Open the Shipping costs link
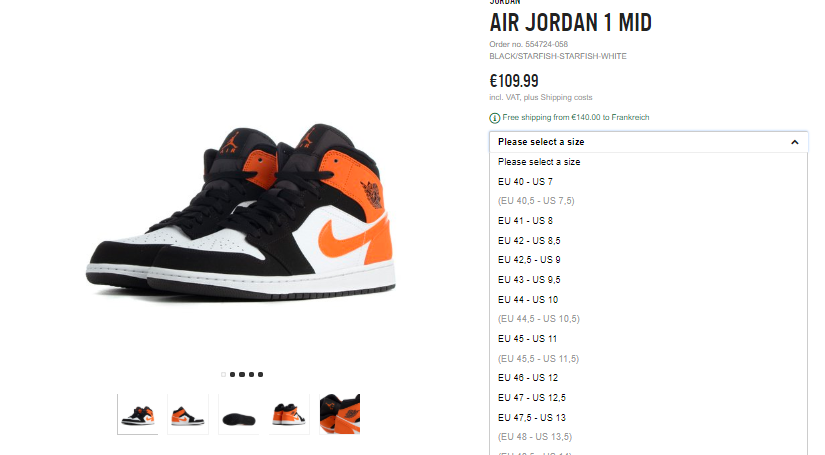Screen dimensions: 825x455 pos(566,97)
